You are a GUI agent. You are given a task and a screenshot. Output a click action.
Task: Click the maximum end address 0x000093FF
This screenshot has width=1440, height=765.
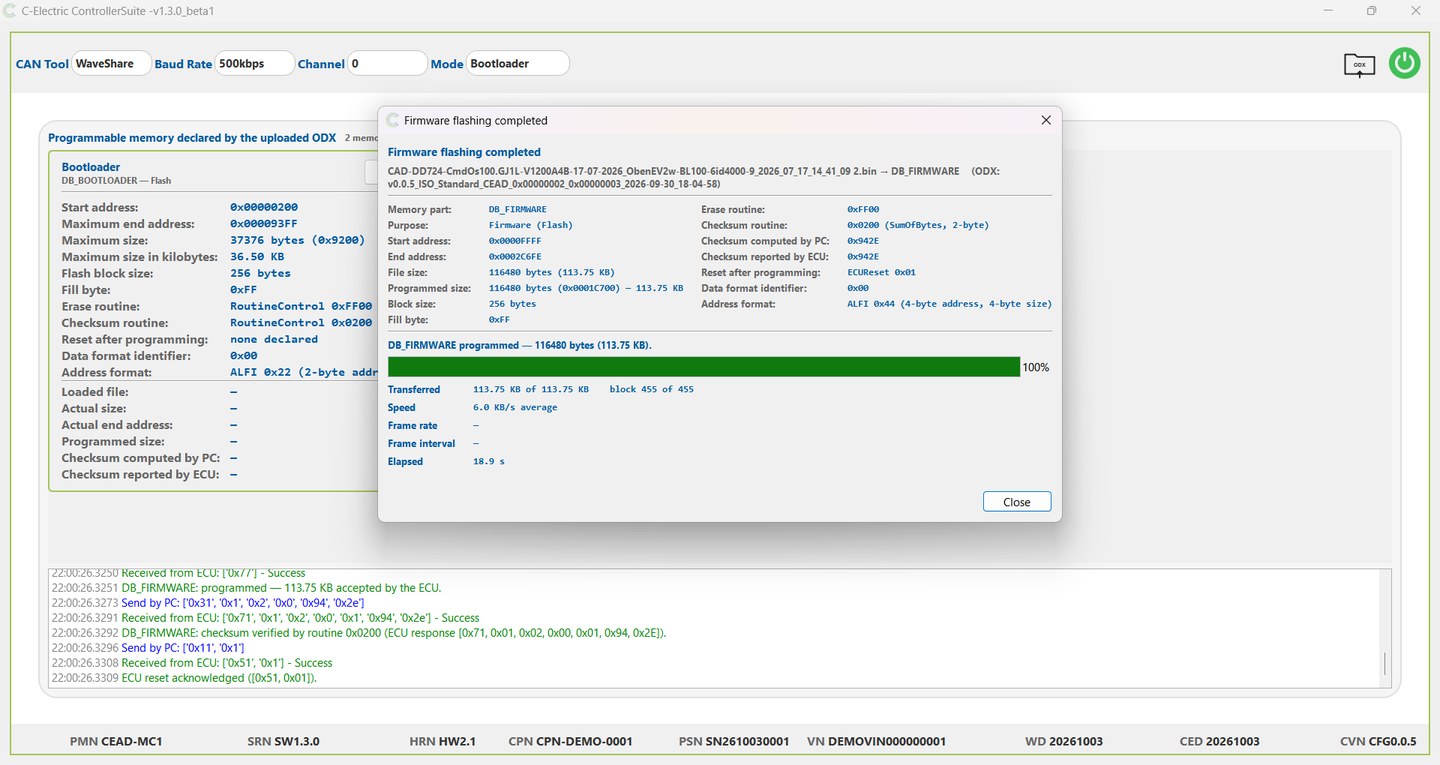click(264, 224)
